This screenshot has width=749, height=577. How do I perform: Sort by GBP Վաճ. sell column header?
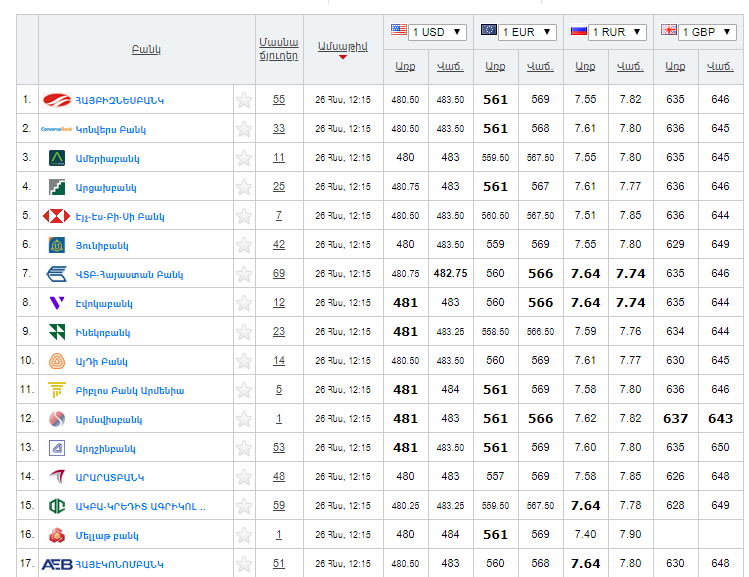pos(720,67)
